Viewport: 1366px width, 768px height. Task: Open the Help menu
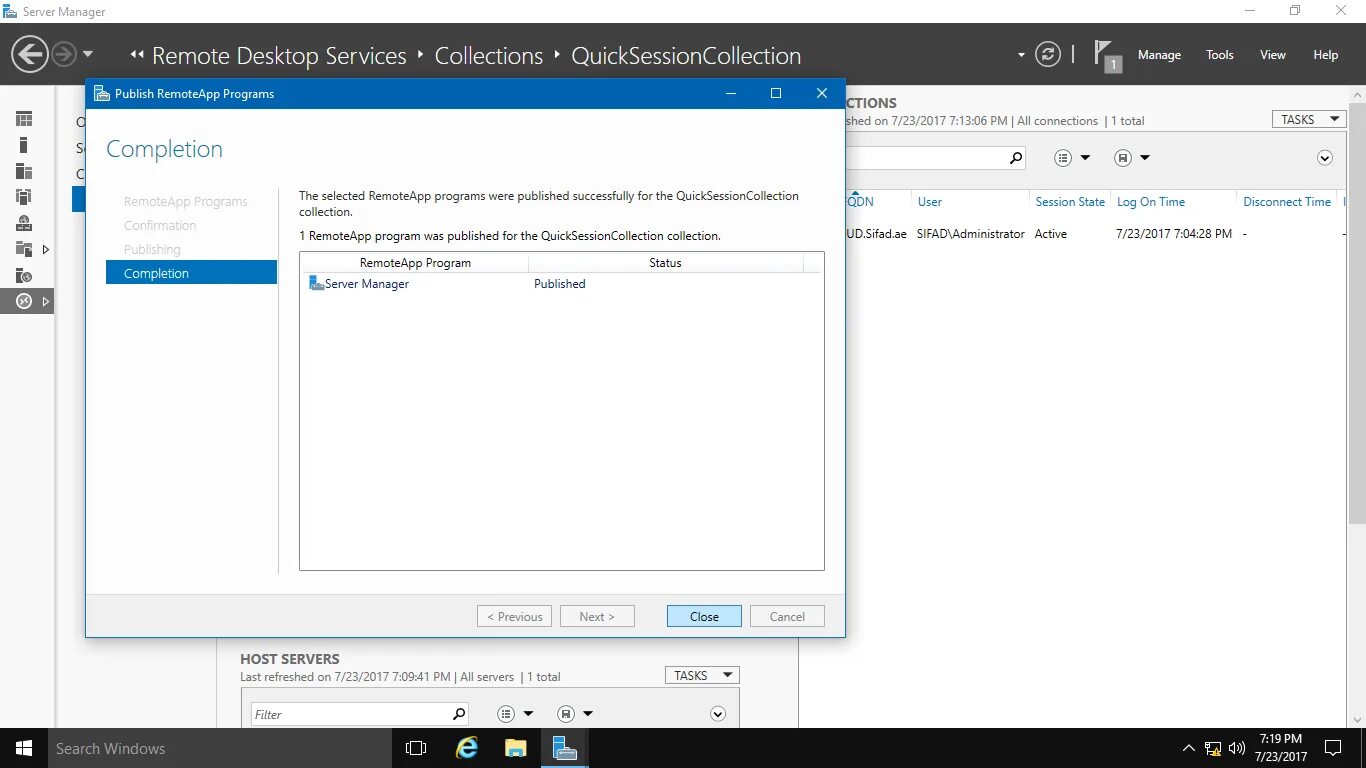[x=1325, y=55]
